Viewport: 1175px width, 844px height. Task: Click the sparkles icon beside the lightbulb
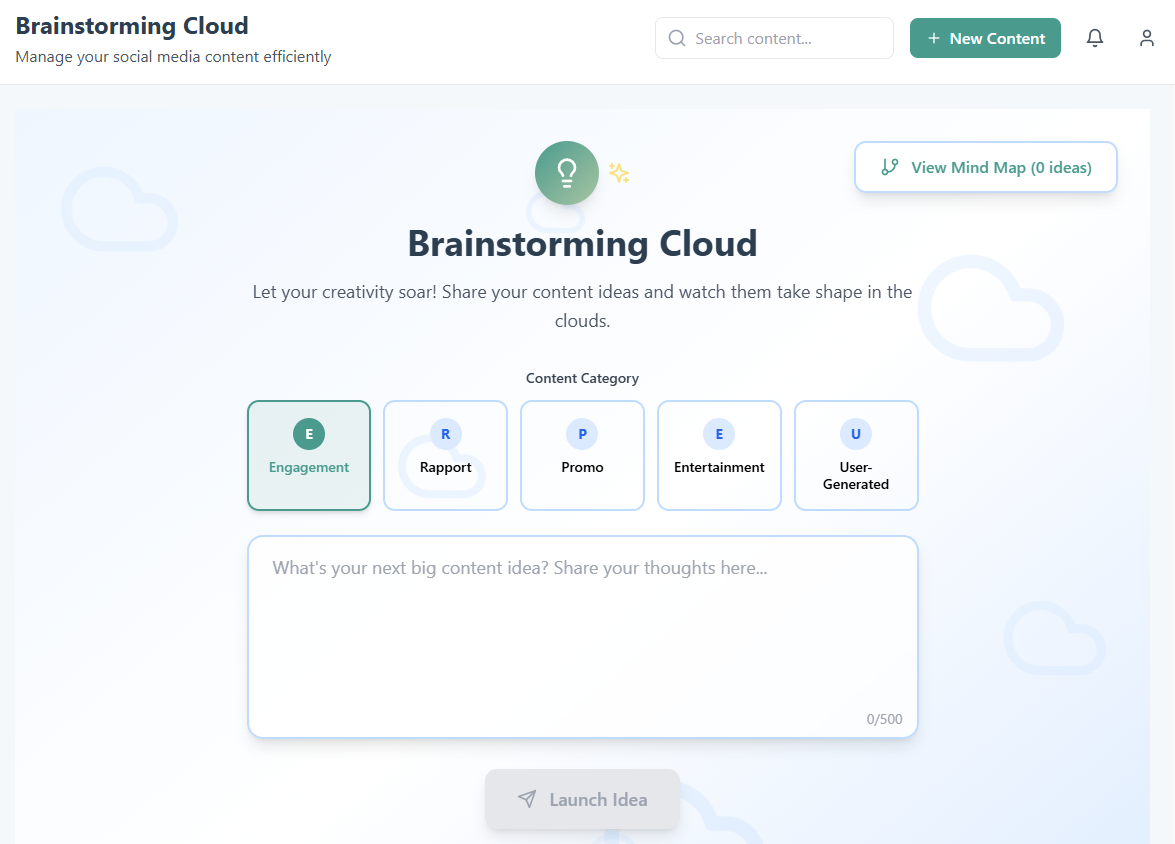[x=619, y=172]
